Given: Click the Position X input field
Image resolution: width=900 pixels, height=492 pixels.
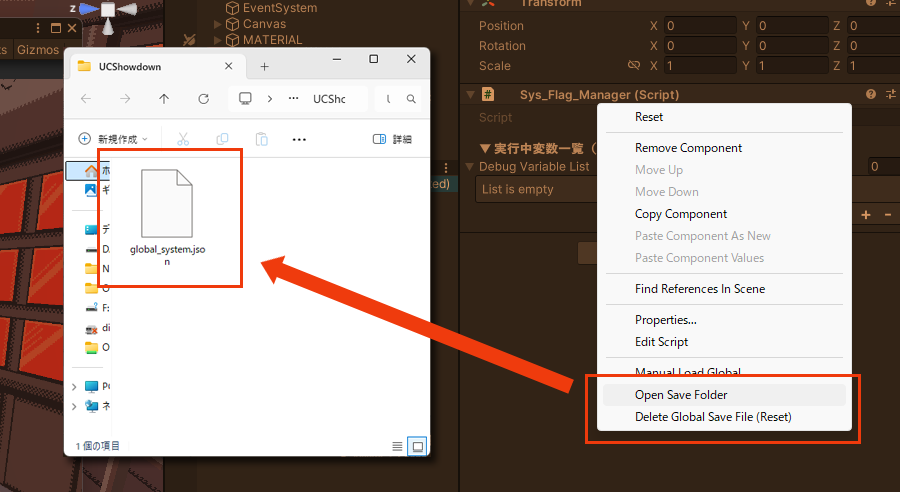Looking at the screenshot, I should pyautogui.click(x=695, y=26).
